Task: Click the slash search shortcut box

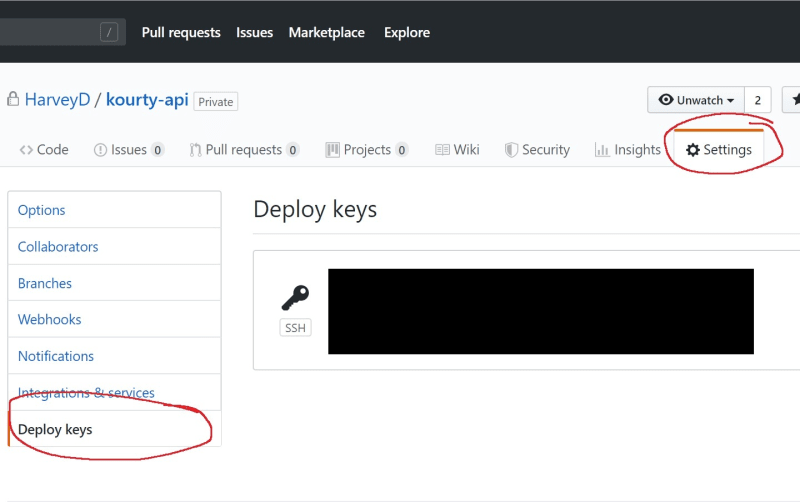Action: click(x=109, y=32)
